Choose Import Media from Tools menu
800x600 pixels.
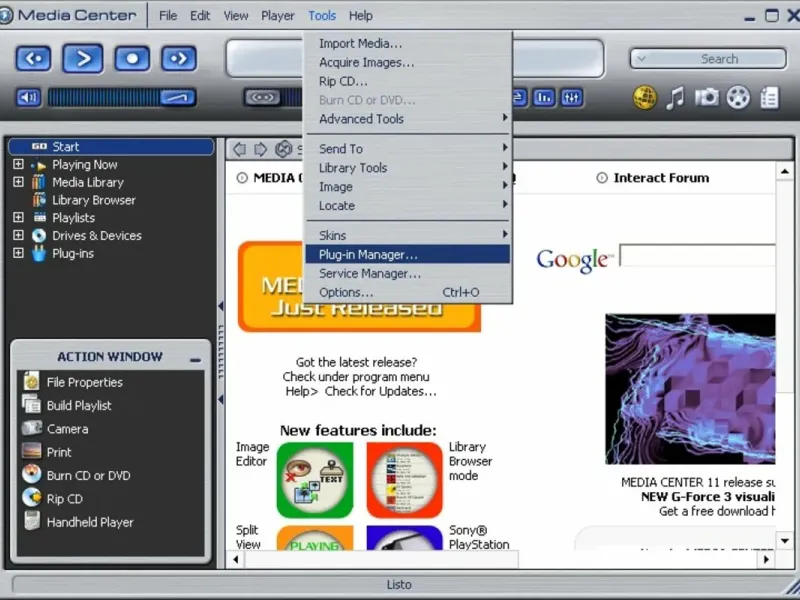408,43
